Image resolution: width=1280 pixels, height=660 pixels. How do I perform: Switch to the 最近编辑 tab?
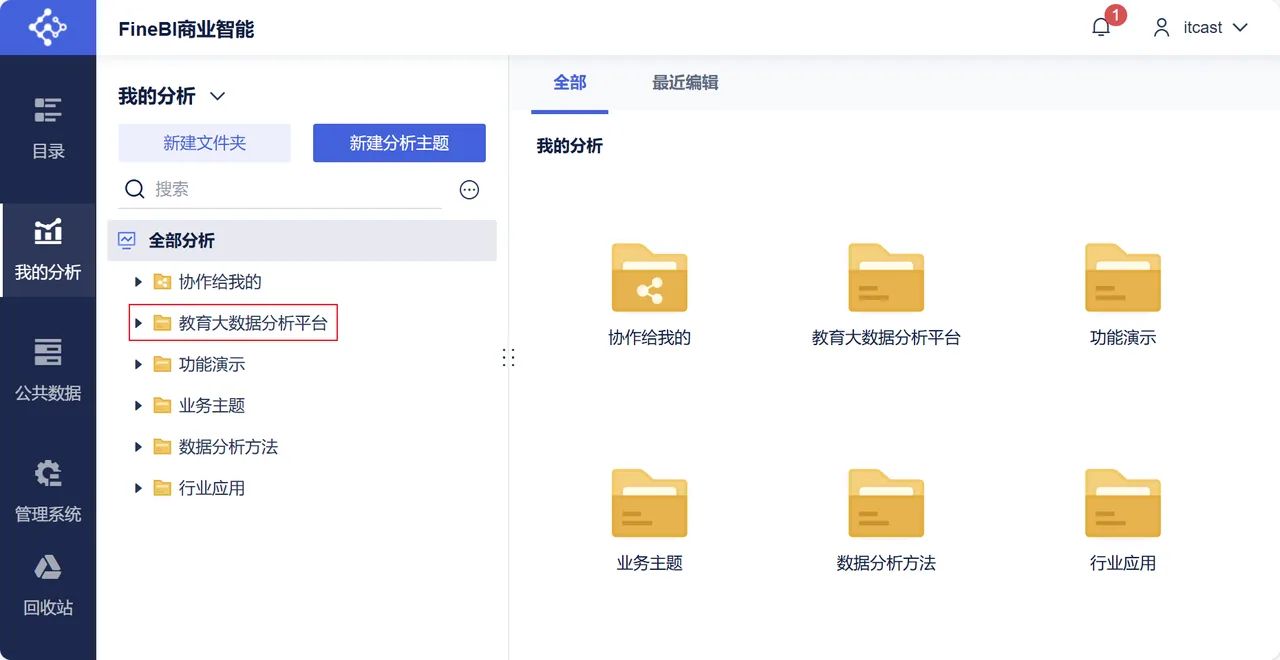(x=685, y=83)
